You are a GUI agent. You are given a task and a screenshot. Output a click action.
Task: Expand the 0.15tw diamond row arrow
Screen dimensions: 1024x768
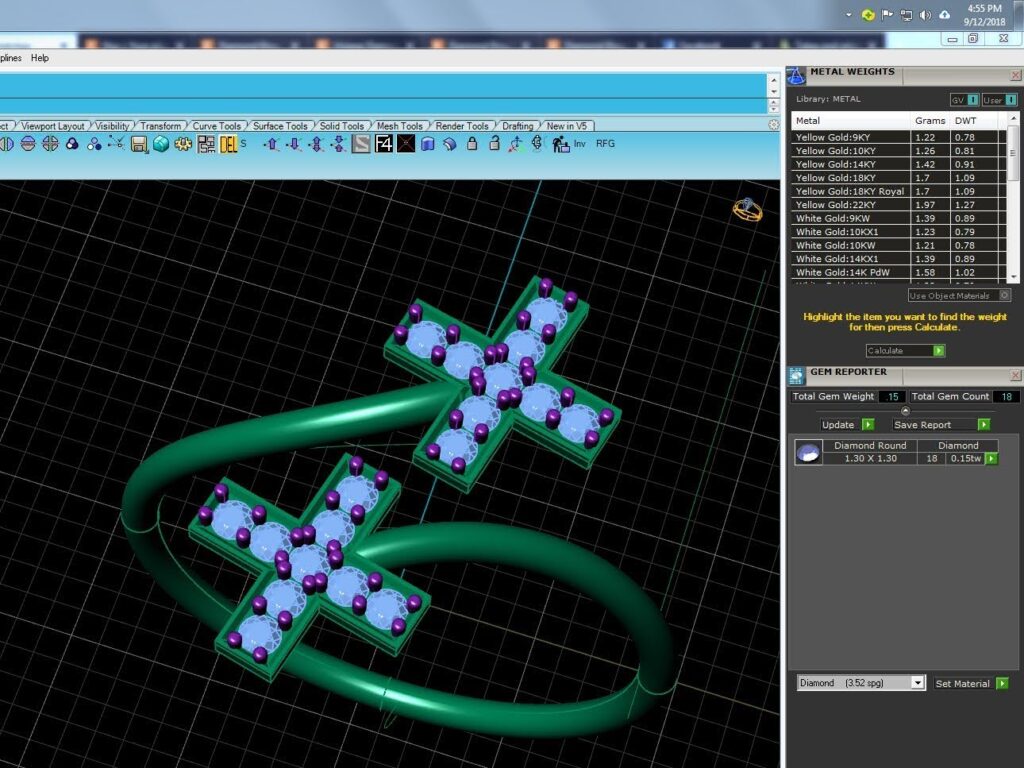click(x=991, y=458)
